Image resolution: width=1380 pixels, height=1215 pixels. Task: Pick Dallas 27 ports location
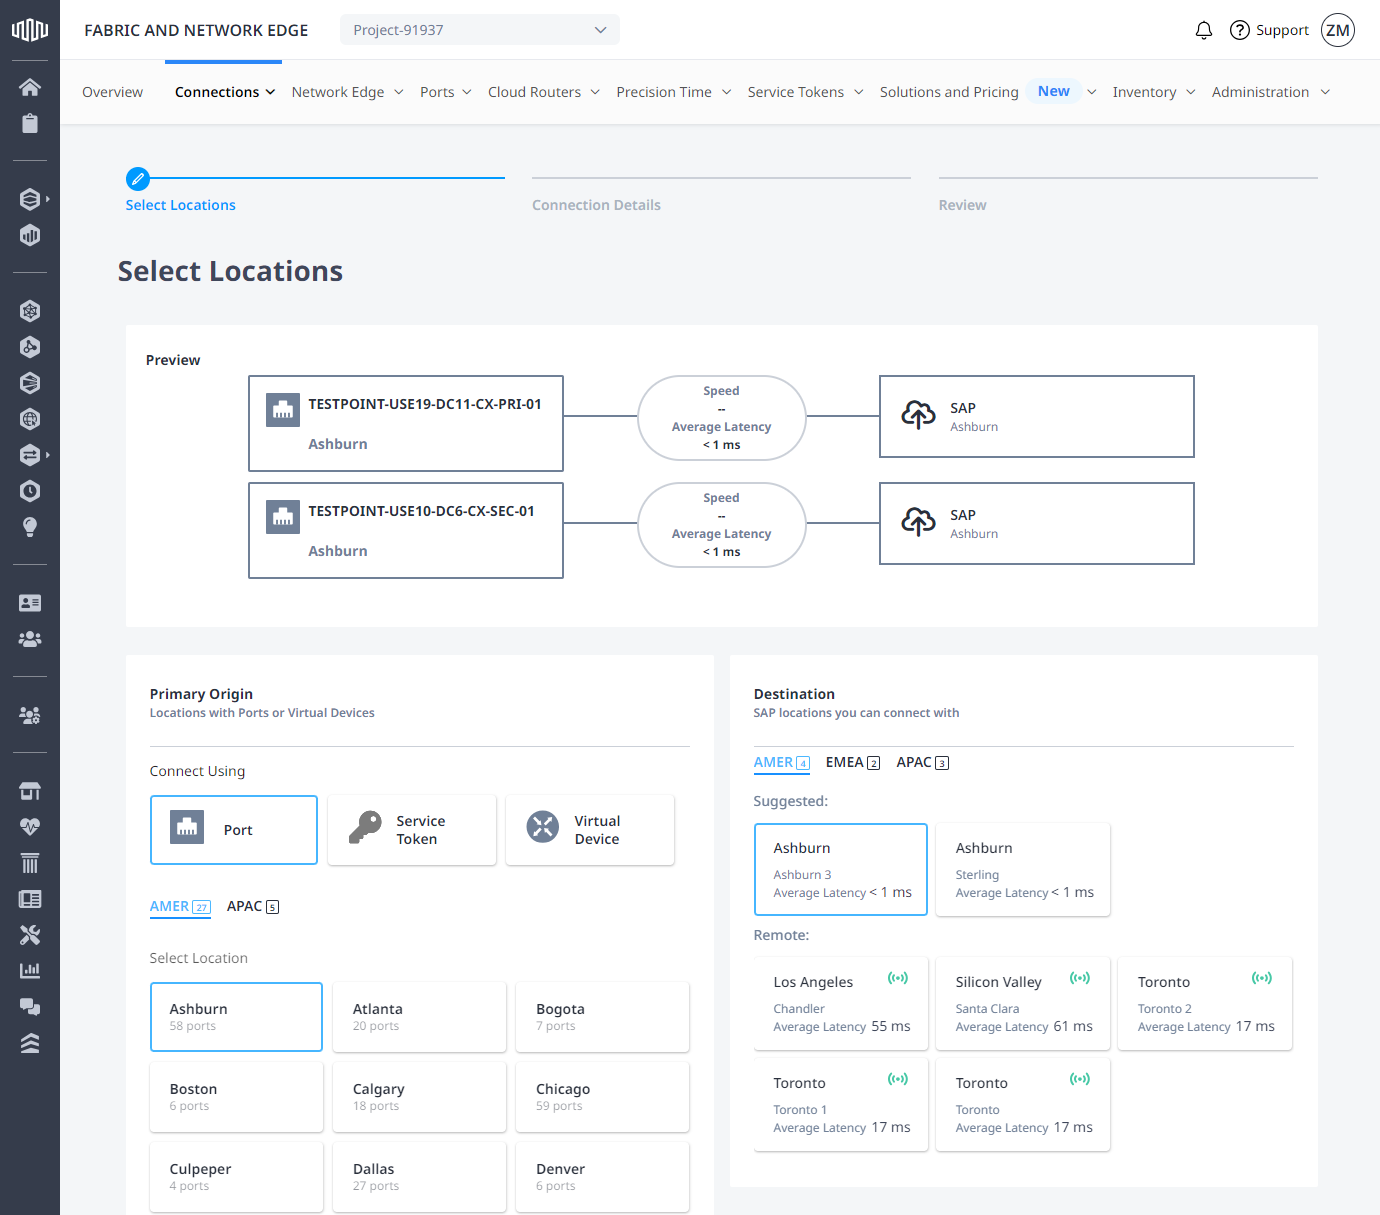click(x=419, y=1177)
